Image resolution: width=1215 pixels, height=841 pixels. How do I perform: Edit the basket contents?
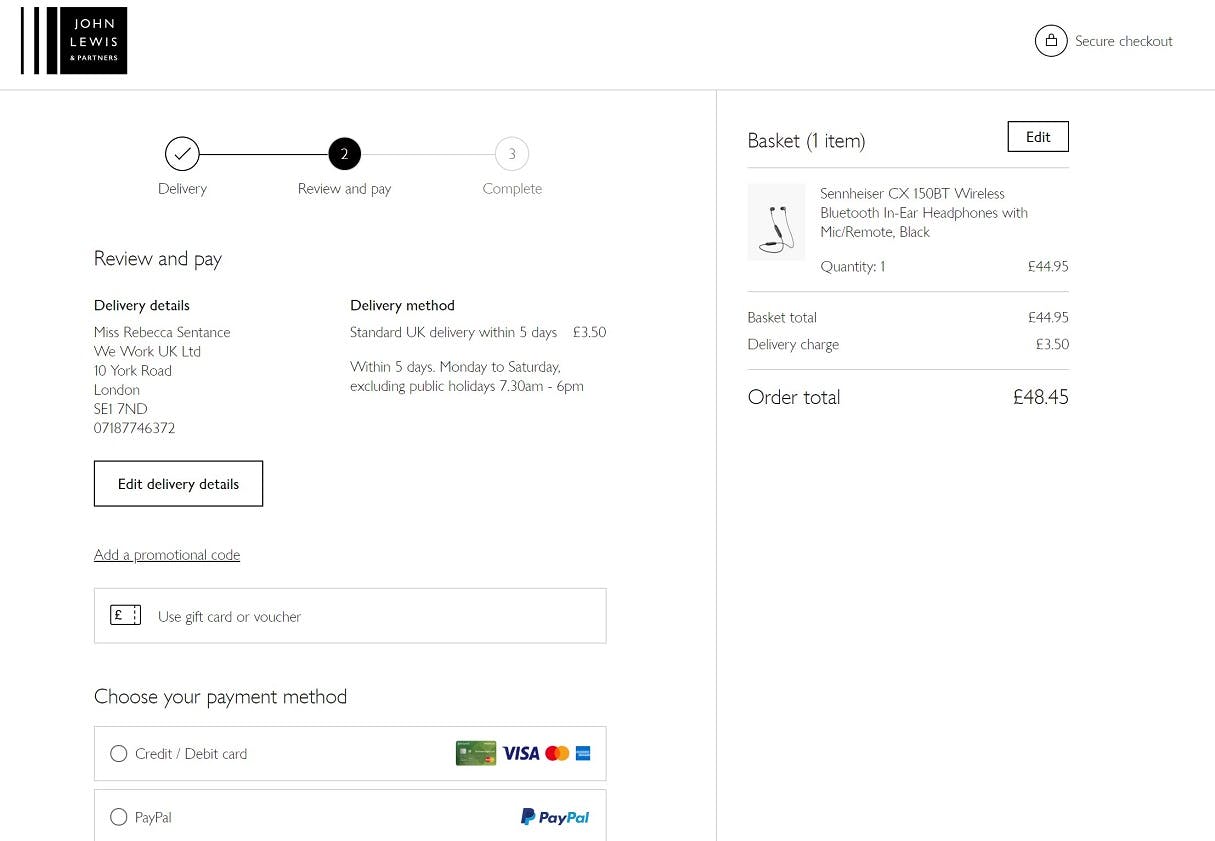1037,136
